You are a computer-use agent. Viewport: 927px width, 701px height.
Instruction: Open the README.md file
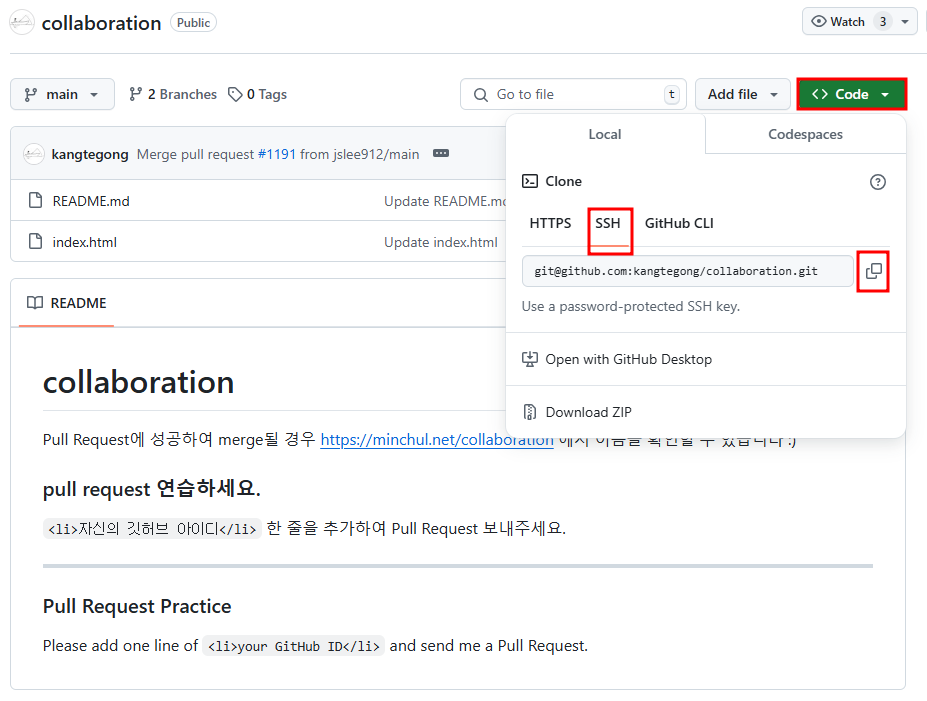pos(91,201)
